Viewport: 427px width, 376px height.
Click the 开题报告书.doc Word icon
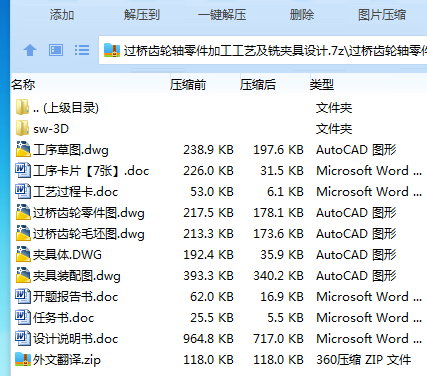pos(23,296)
